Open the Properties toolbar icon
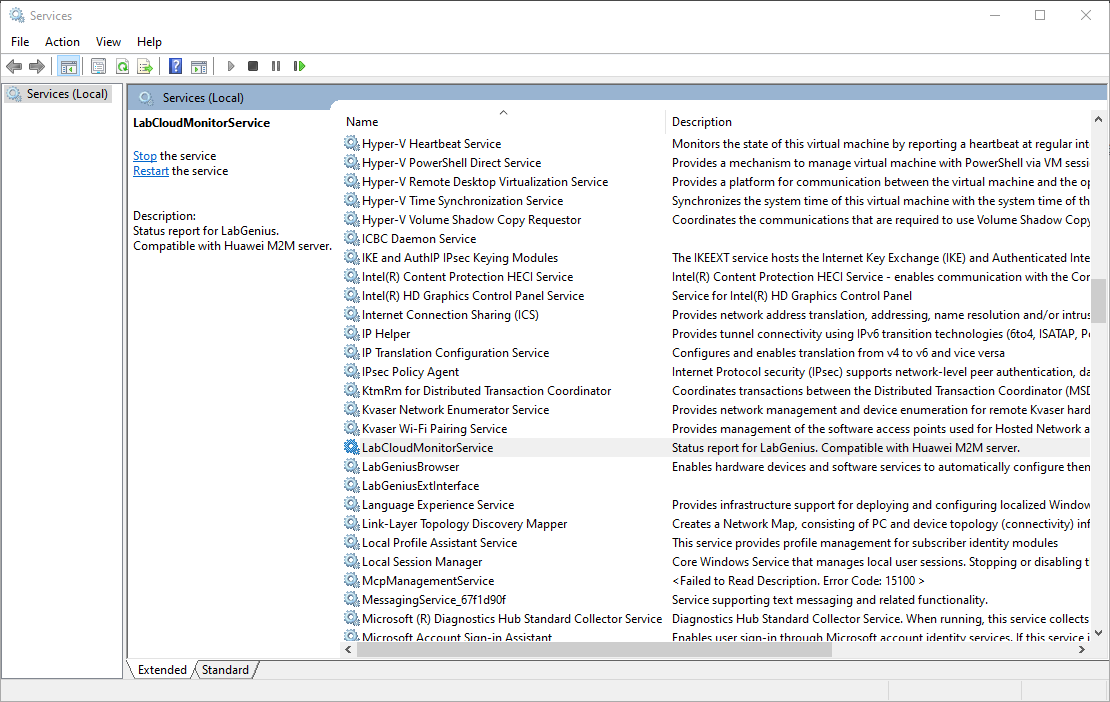 [98, 67]
